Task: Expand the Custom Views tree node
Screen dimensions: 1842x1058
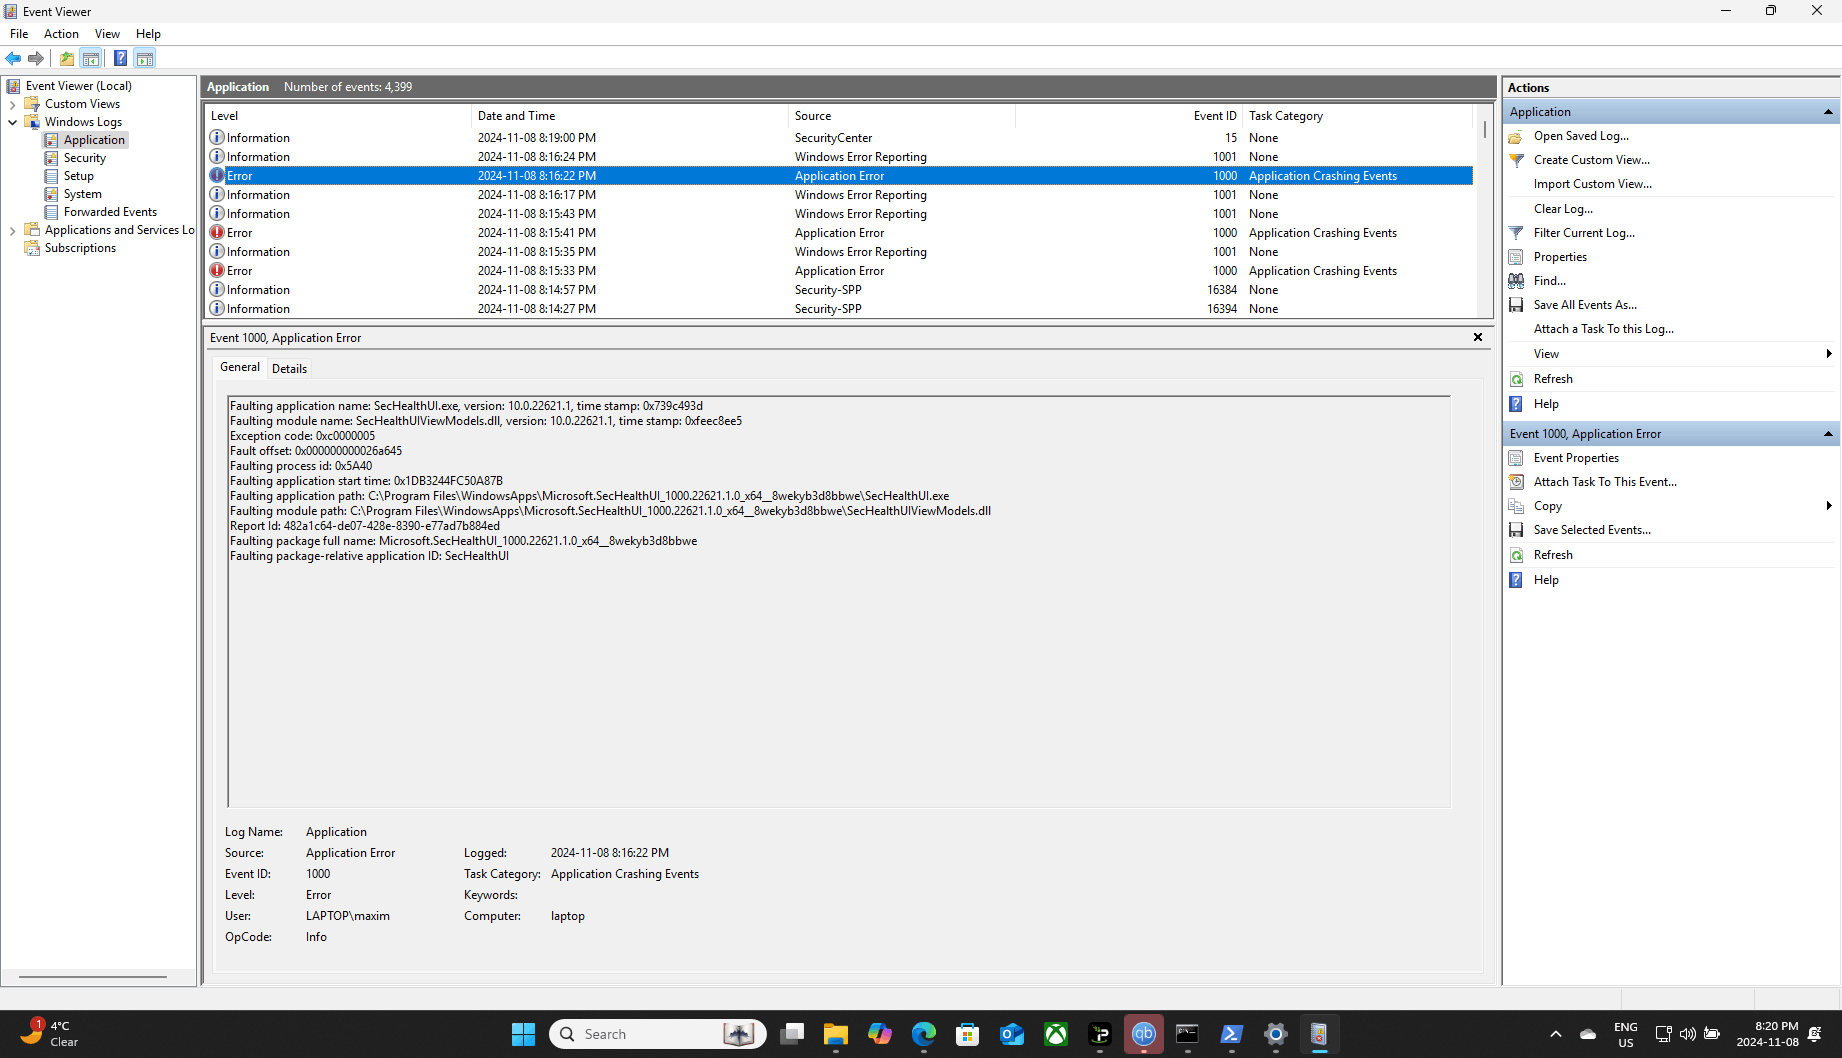Action: 12,104
